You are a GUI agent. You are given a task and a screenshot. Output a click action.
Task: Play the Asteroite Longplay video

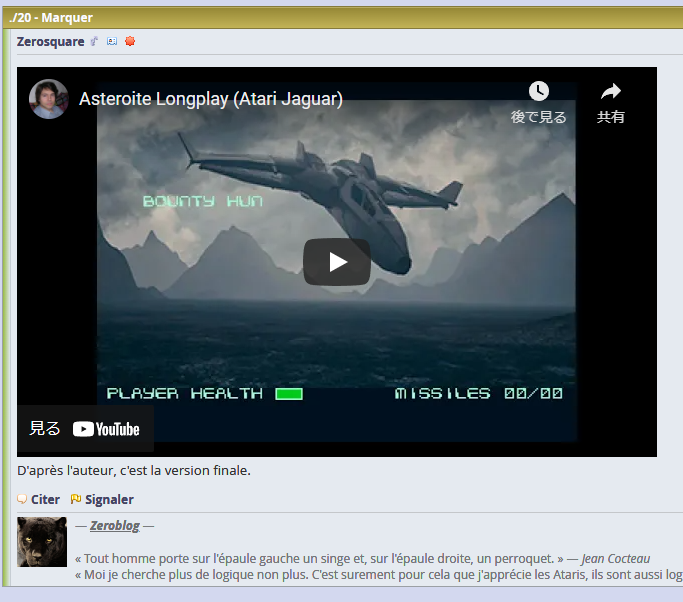[x=337, y=262]
